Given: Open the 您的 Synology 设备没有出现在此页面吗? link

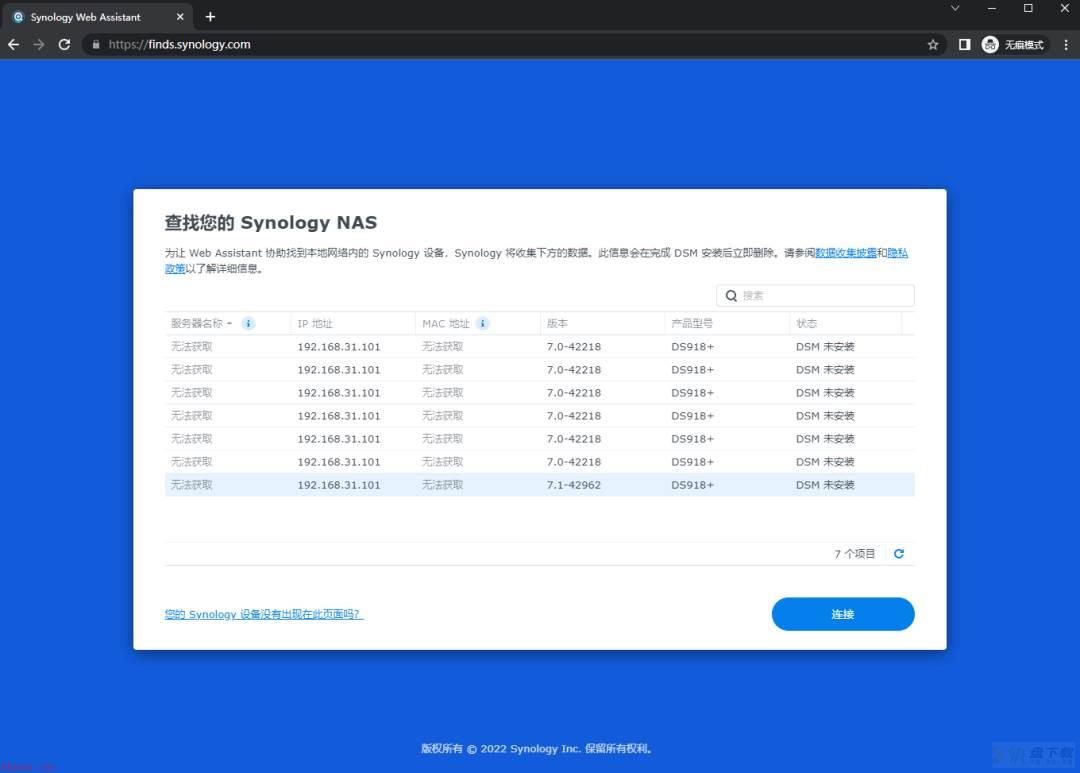Looking at the screenshot, I should [x=264, y=614].
